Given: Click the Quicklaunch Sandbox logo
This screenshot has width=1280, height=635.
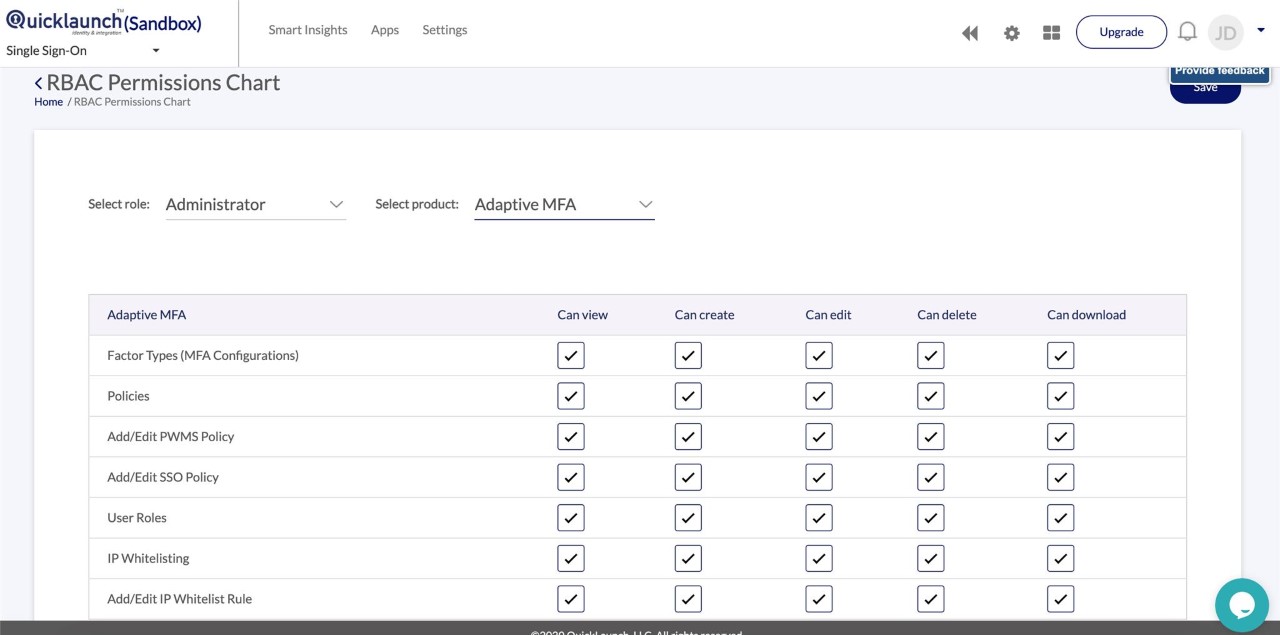Looking at the screenshot, I should [x=104, y=22].
